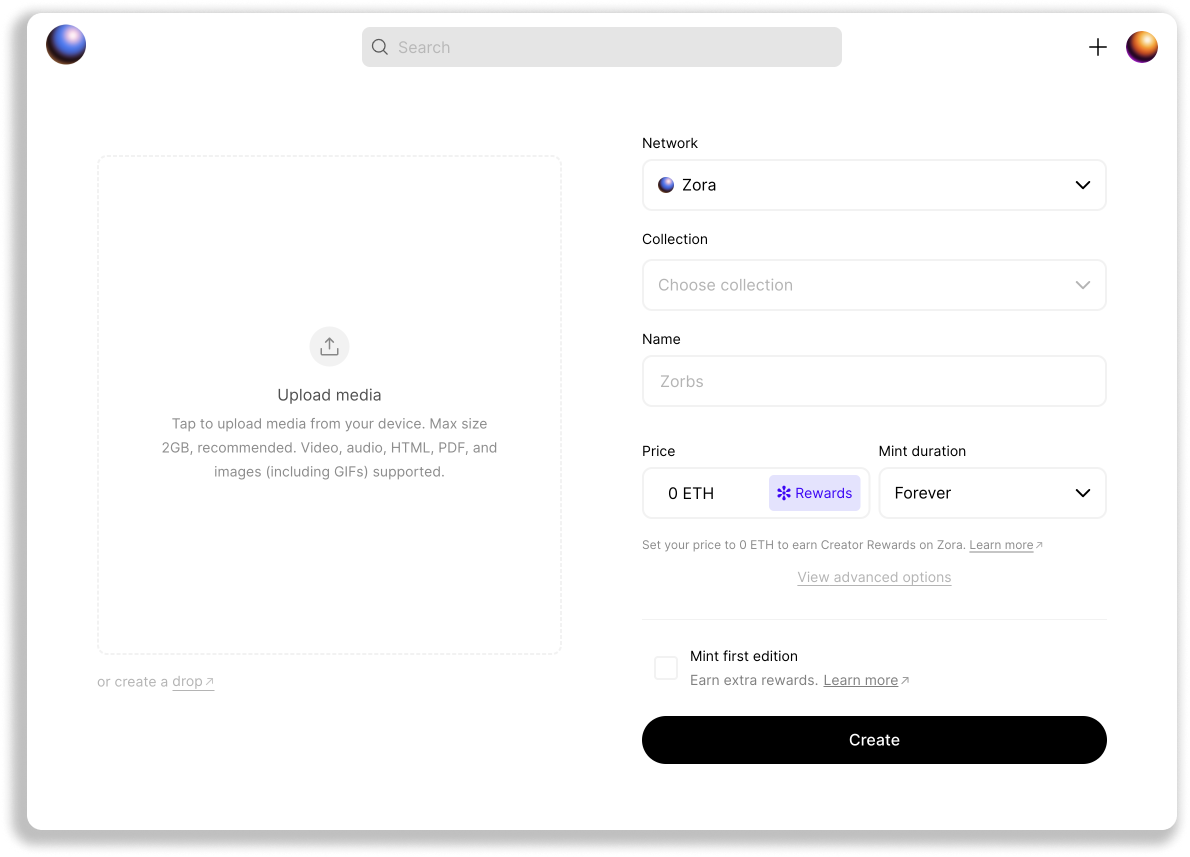1190x857 pixels.
Task: Open the Choose collection dropdown
Action: click(874, 285)
